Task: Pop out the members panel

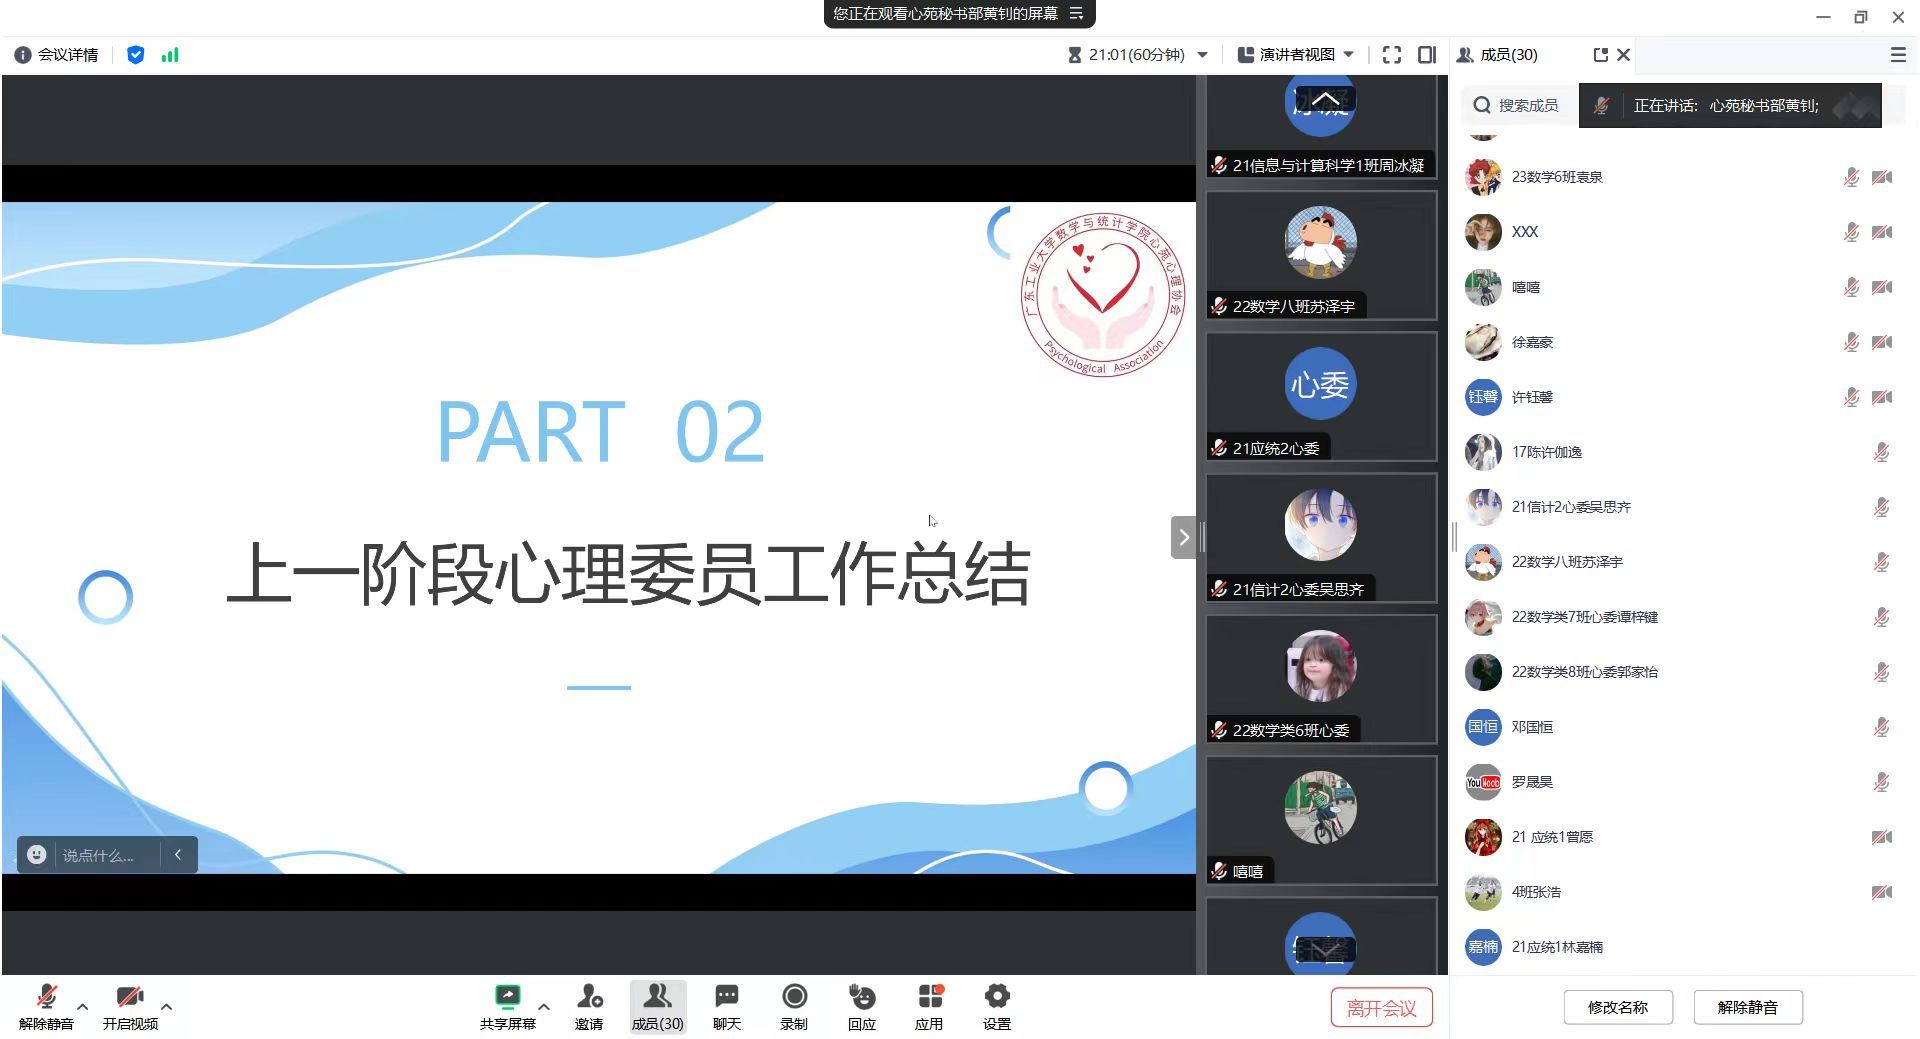Action: [1600, 55]
